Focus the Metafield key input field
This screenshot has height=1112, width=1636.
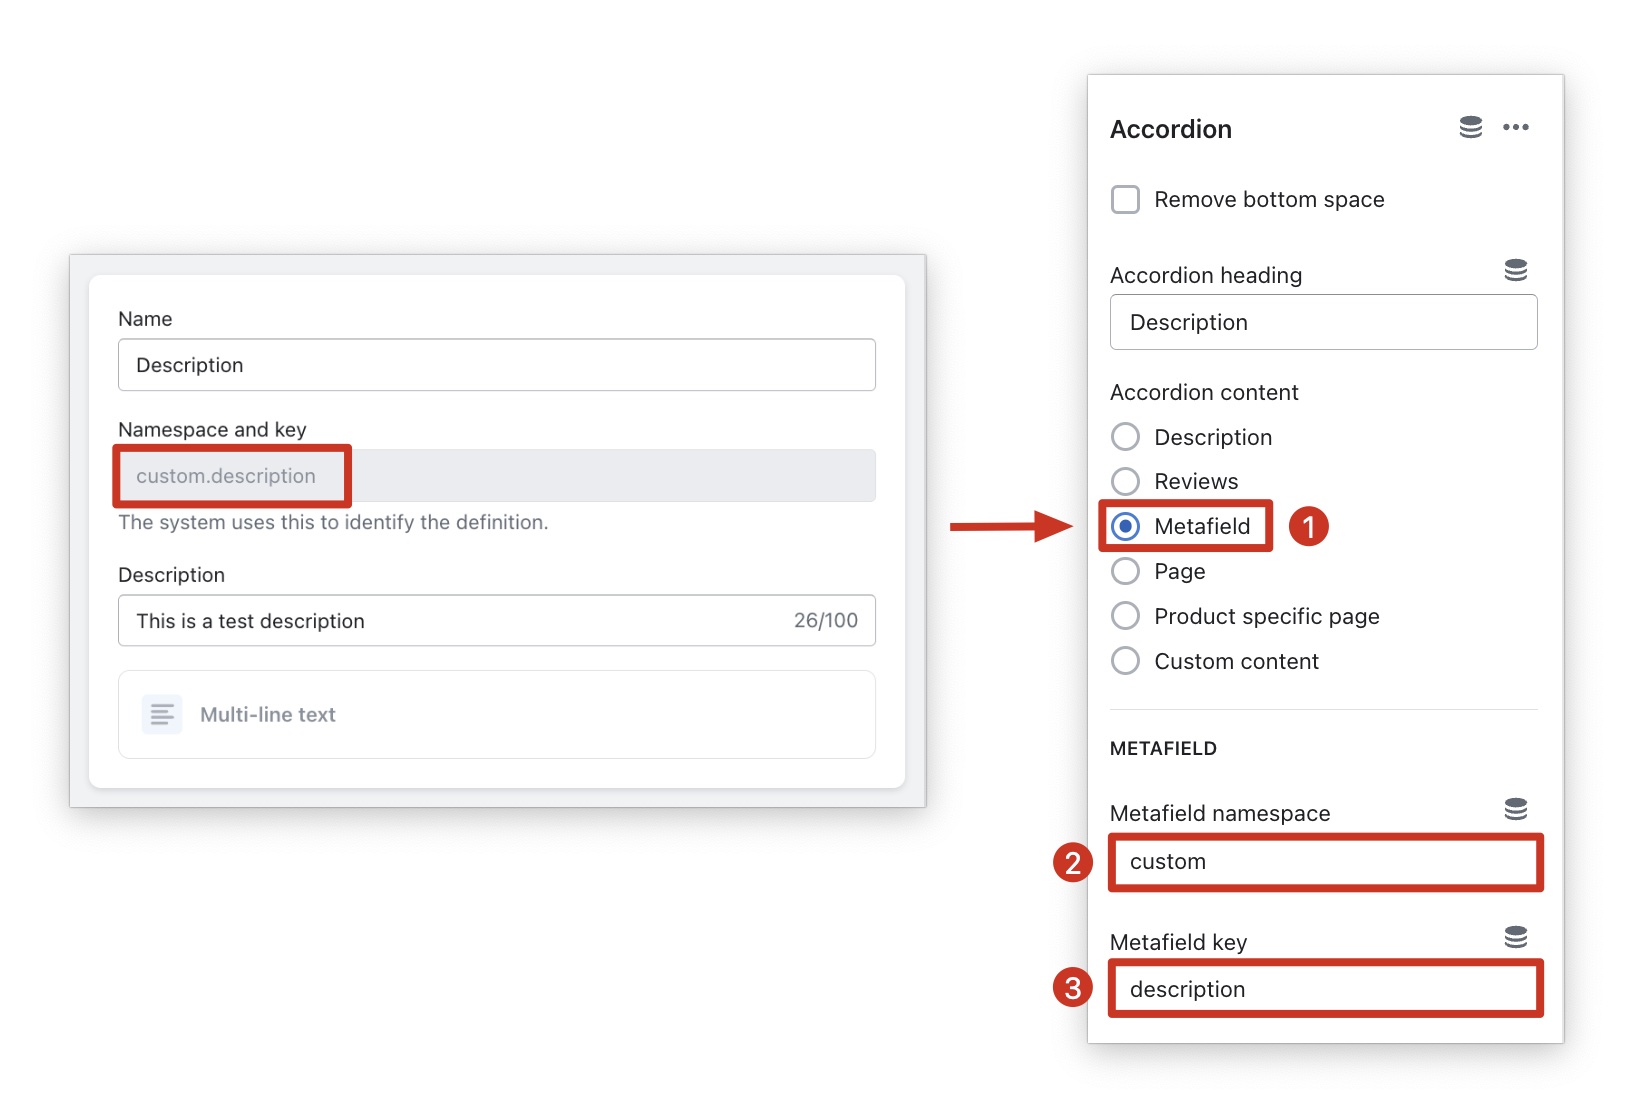pos(1324,989)
